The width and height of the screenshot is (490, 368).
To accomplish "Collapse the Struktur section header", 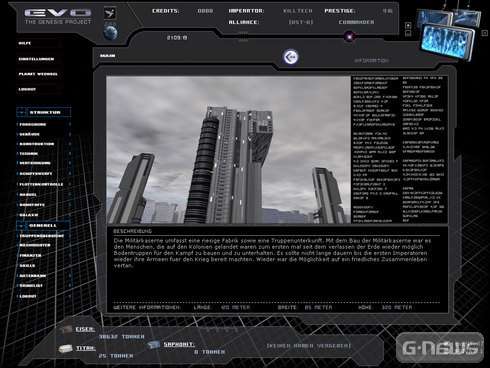I will 44,113.
